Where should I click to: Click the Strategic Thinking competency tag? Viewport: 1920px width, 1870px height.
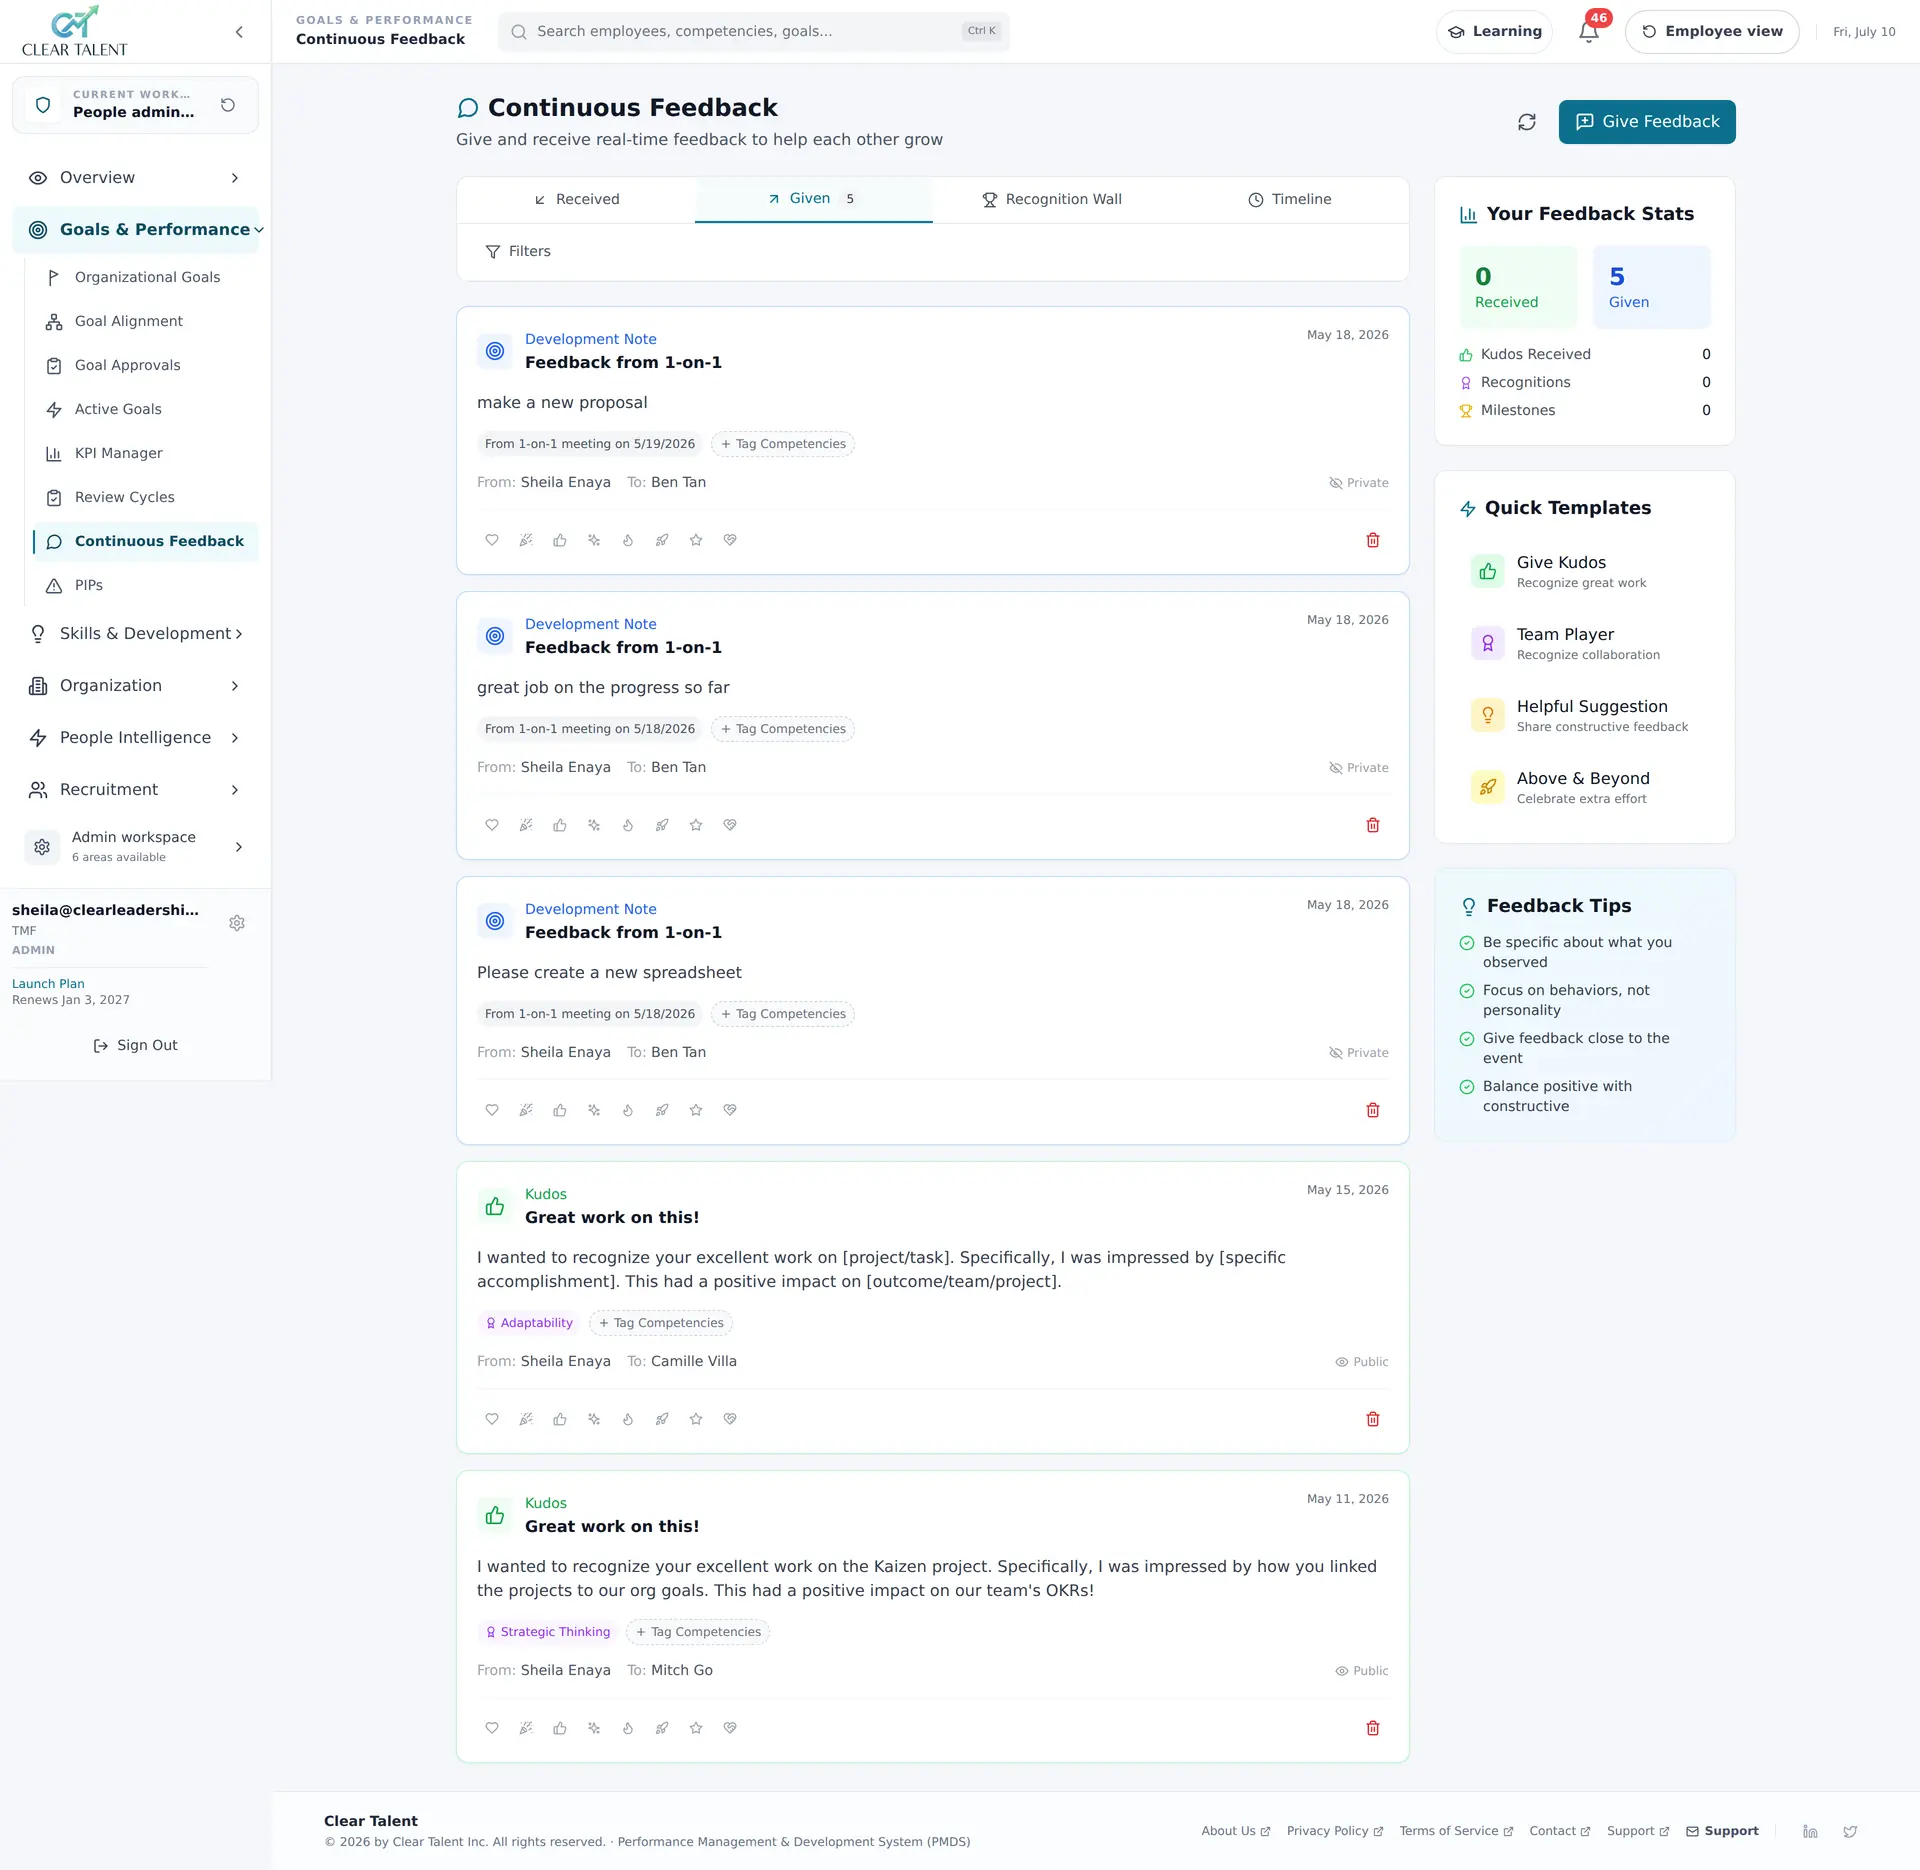[x=547, y=1632]
